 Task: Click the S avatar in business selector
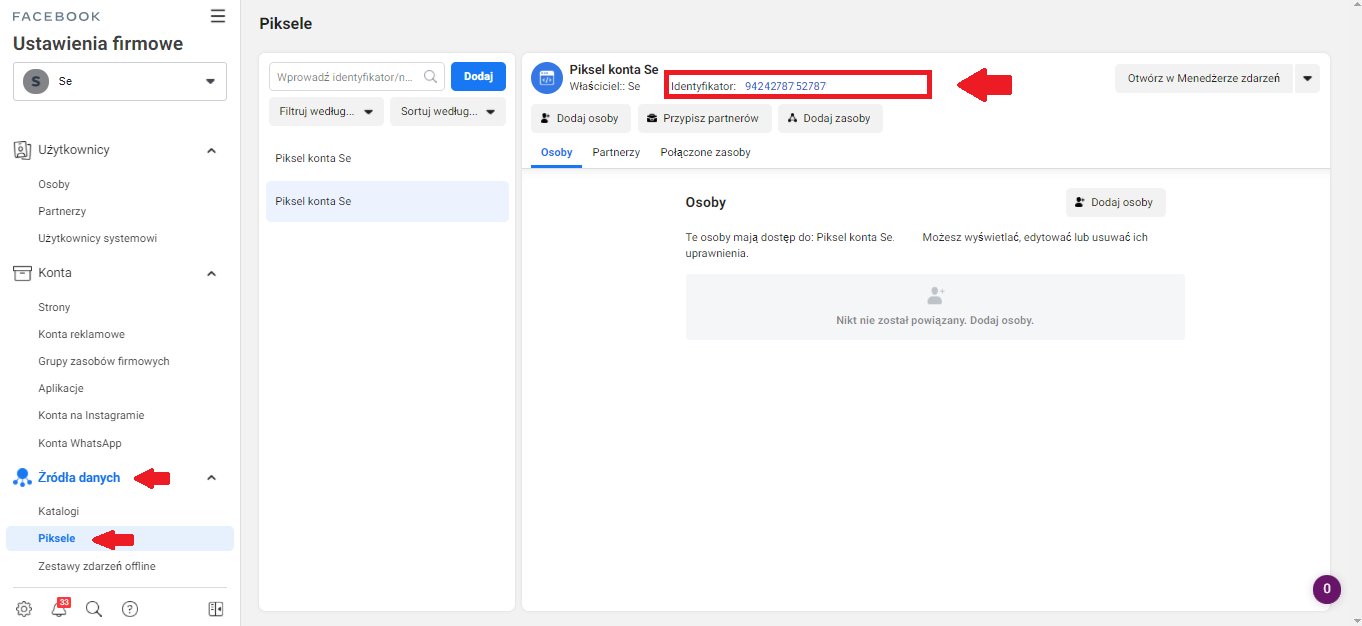click(x=36, y=82)
